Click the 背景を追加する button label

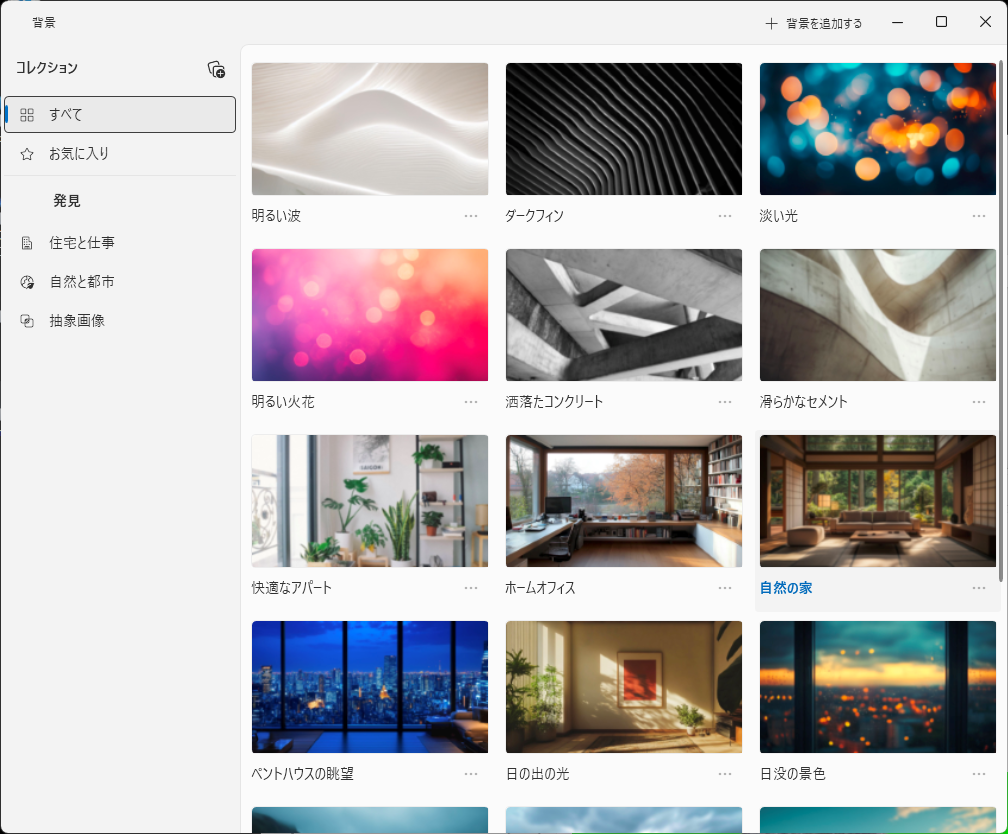(824, 24)
